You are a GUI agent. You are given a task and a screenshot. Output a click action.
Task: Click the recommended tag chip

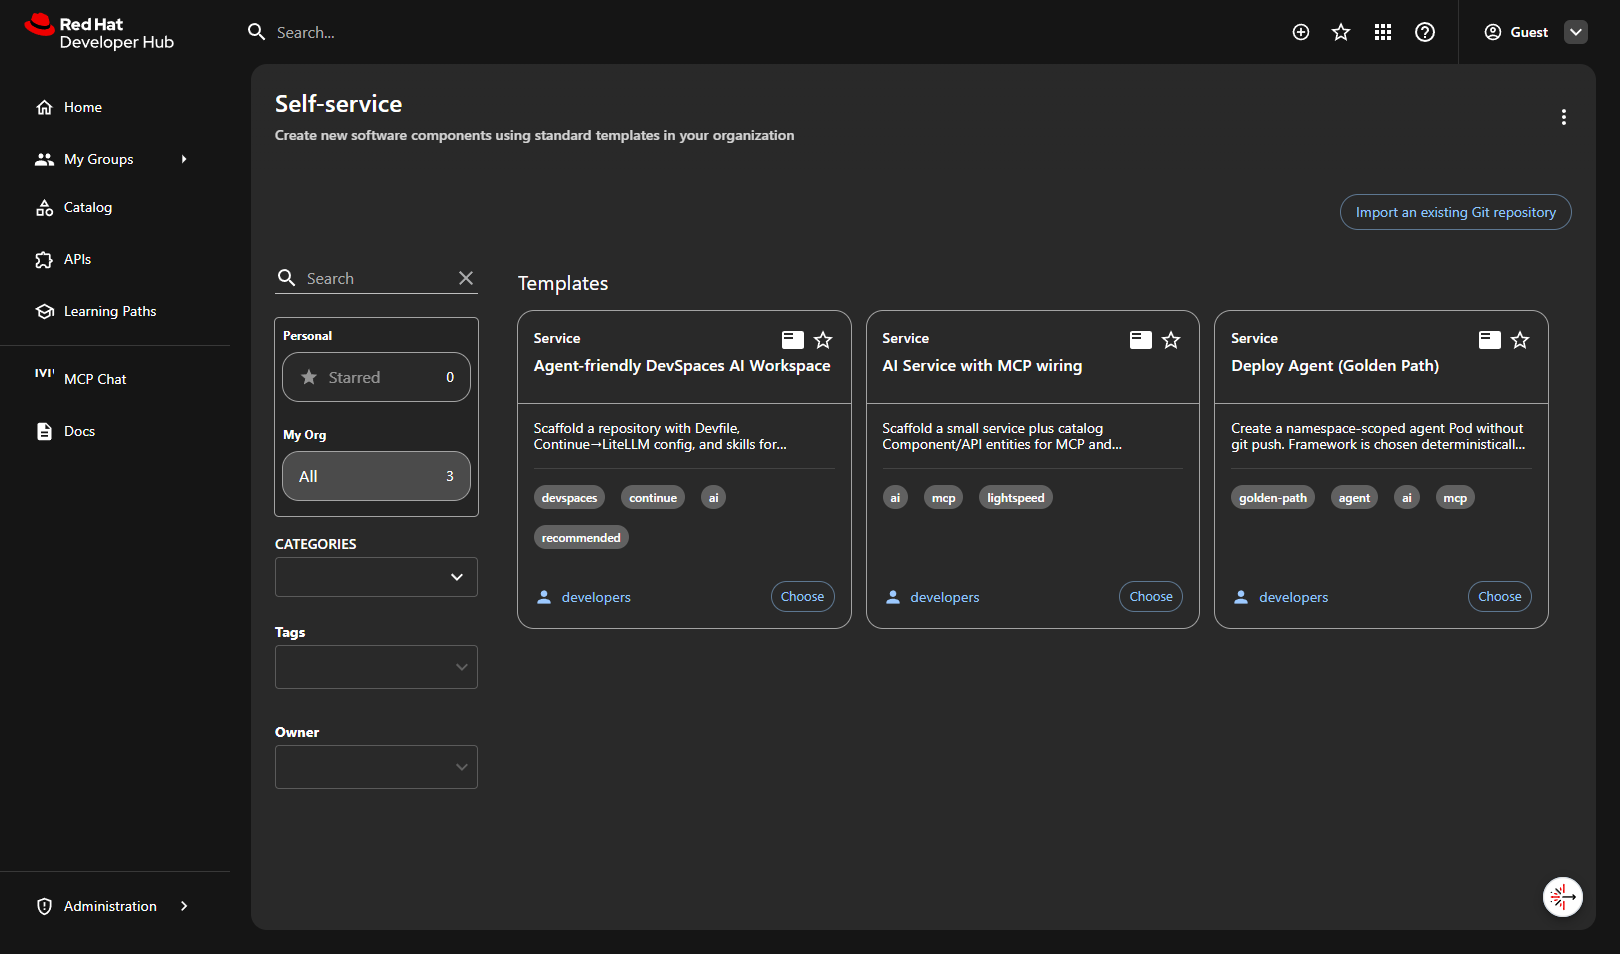[581, 537]
